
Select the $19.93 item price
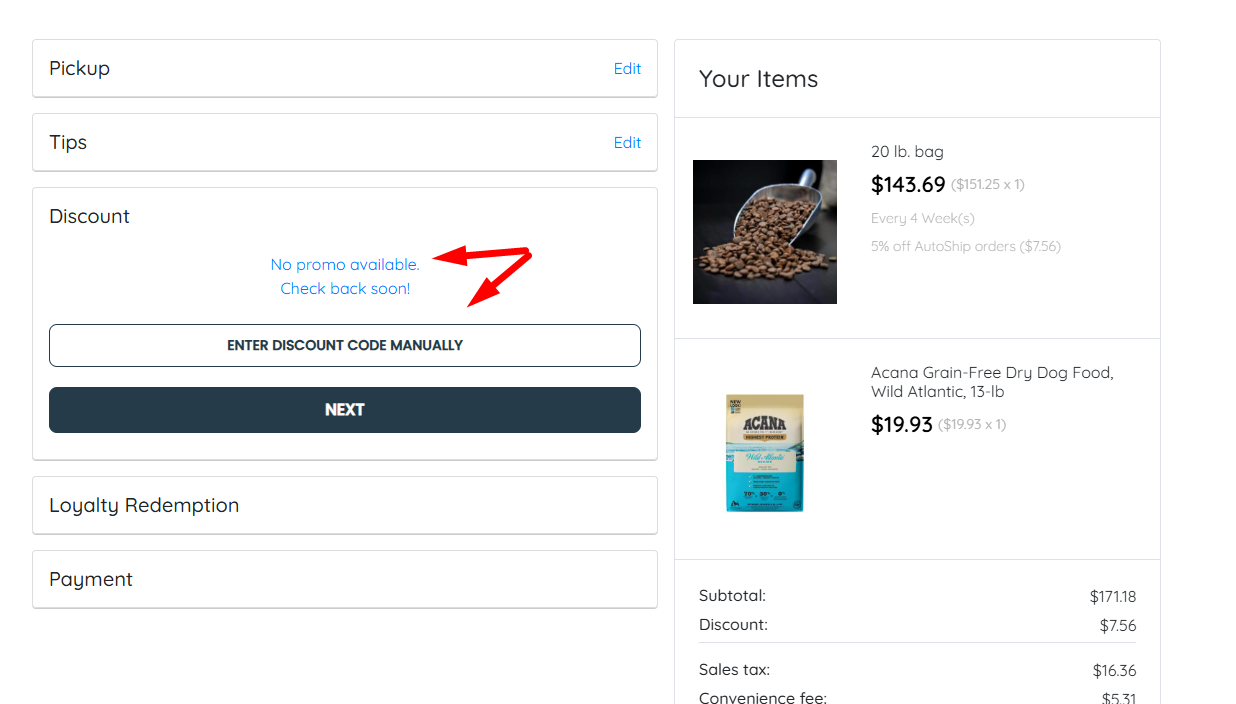click(902, 424)
